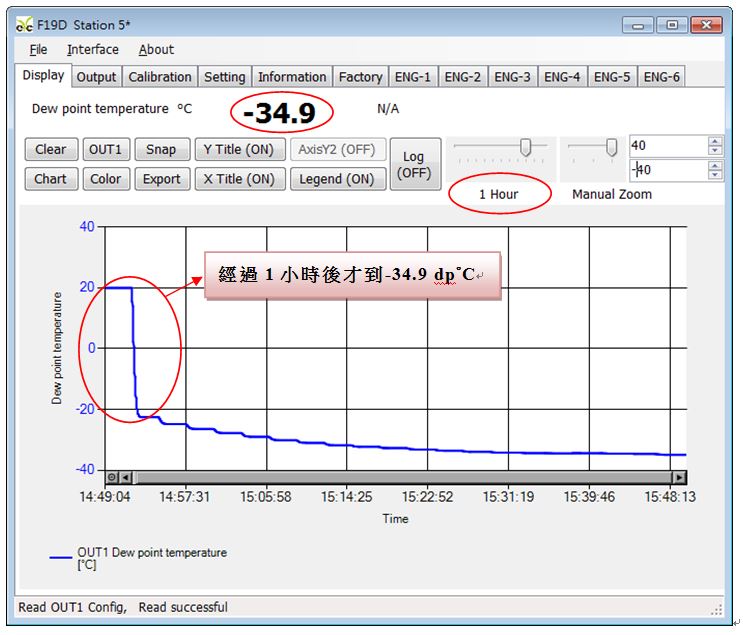Open the Interface menu

pyautogui.click(x=92, y=49)
